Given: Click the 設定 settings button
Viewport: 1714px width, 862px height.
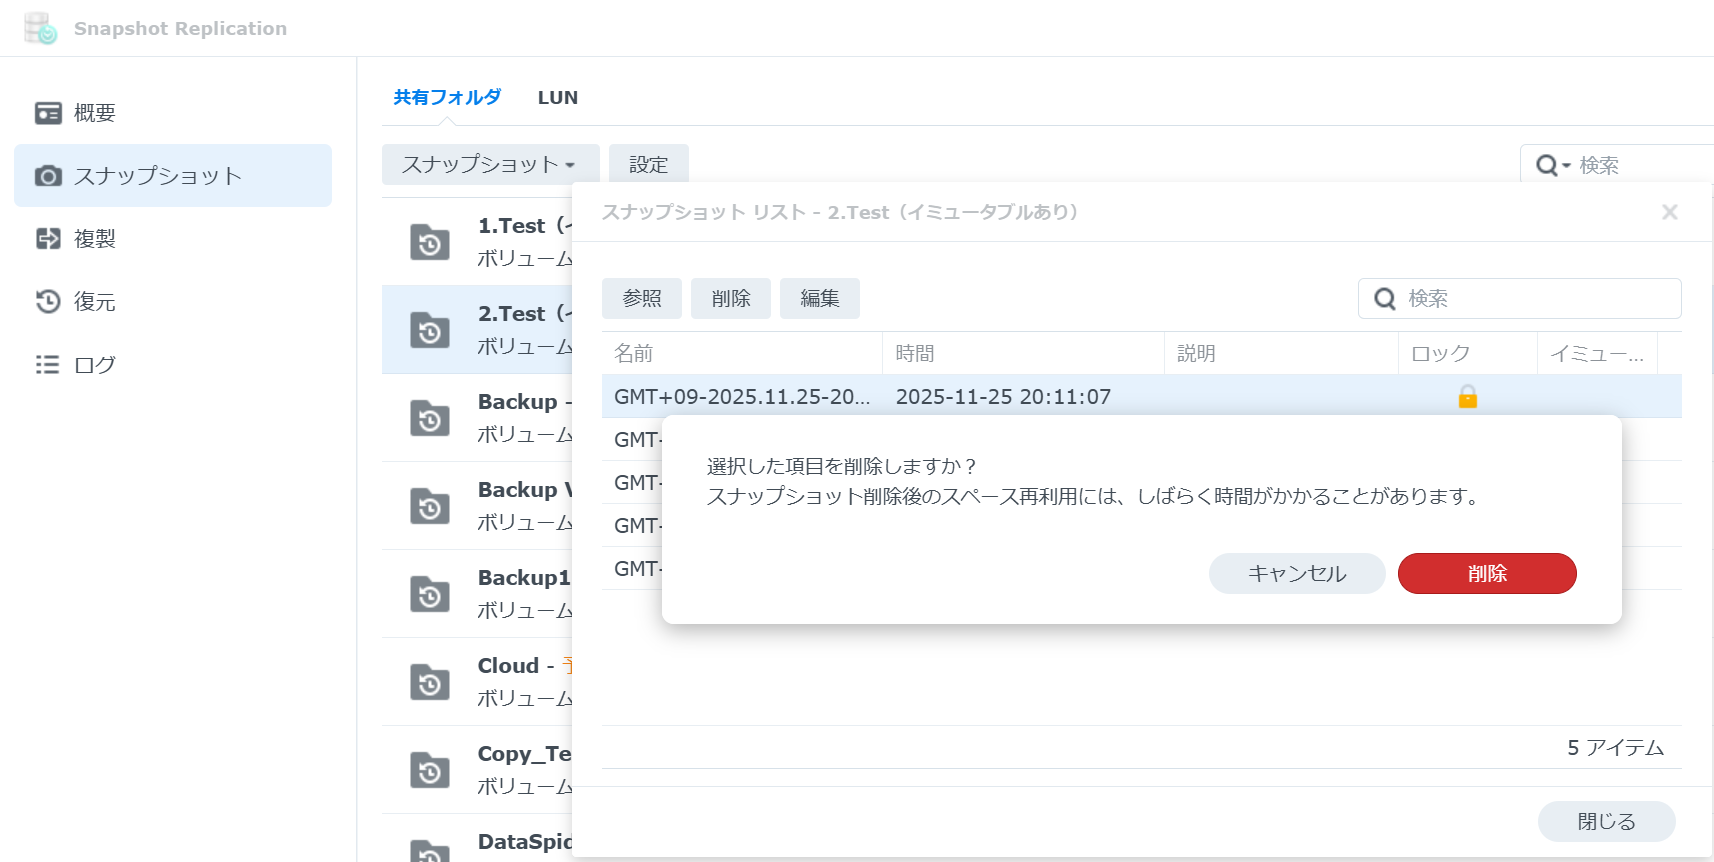Looking at the screenshot, I should point(648,165).
